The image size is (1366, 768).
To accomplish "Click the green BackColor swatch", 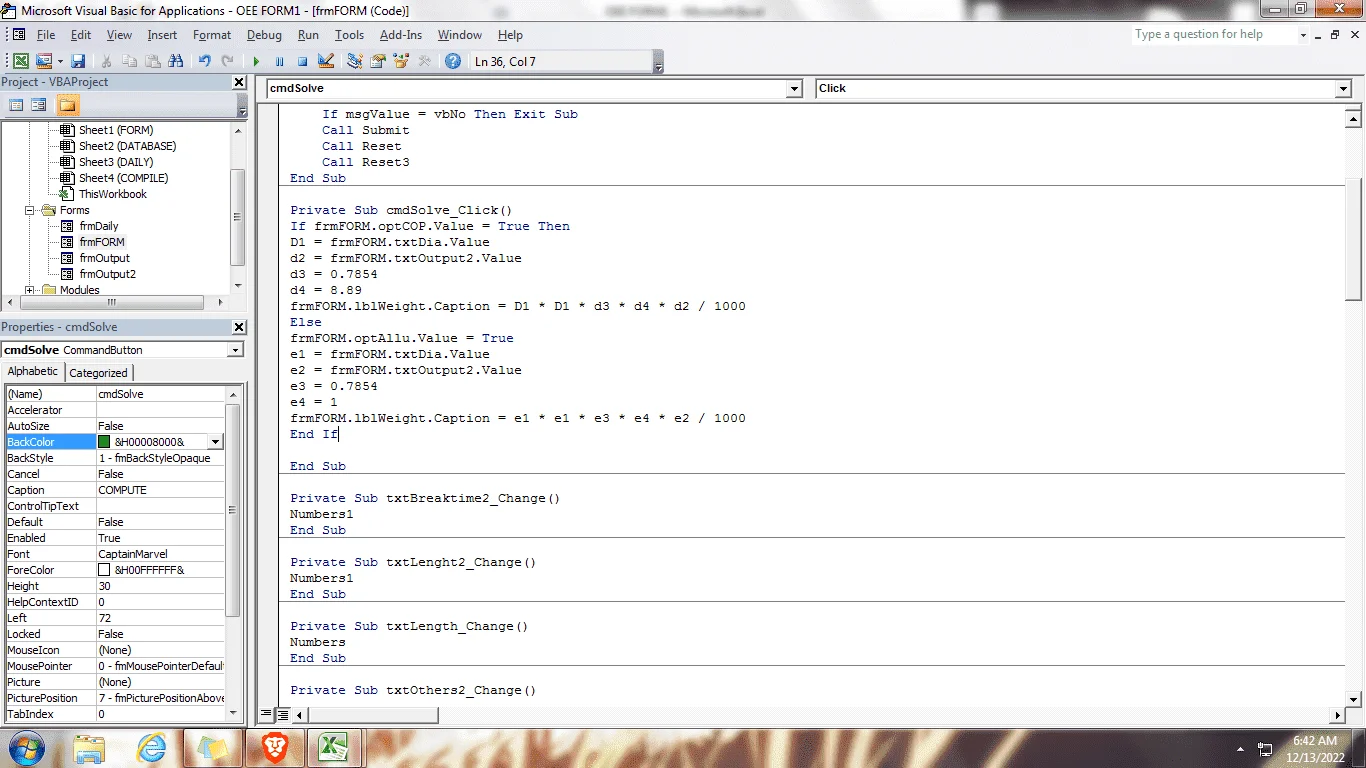I will tap(104, 442).
